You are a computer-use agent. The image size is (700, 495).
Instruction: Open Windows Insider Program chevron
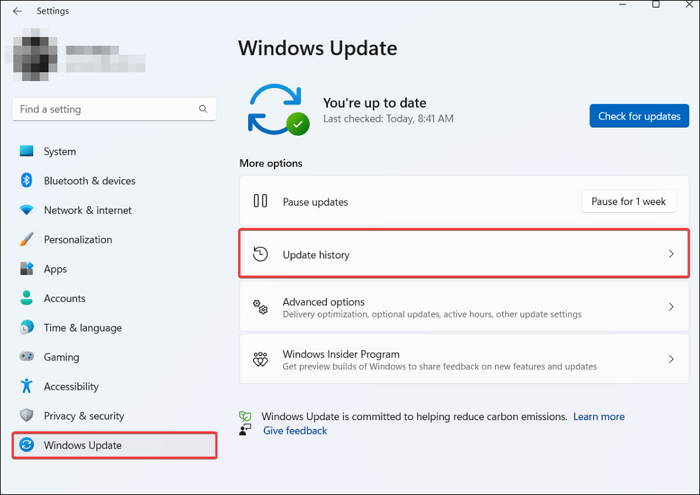[671, 359]
